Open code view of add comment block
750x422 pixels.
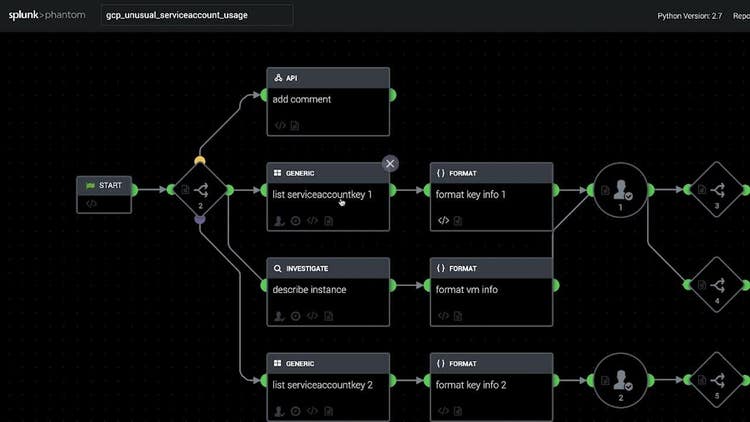pos(280,126)
